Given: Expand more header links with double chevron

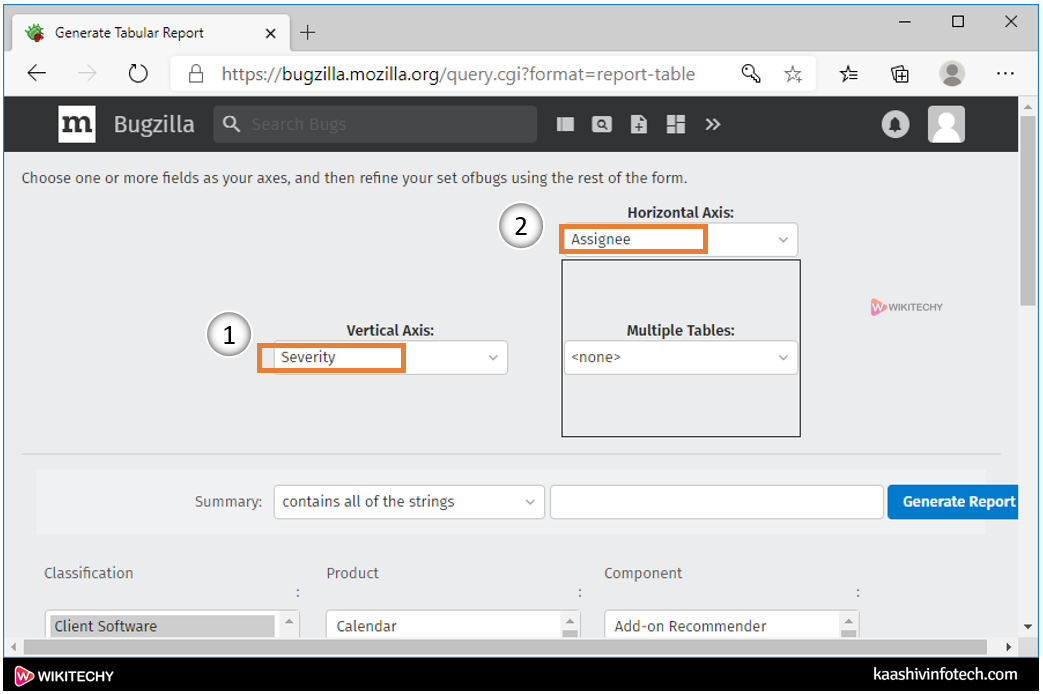Looking at the screenshot, I should pyautogui.click(x=712, y=124).
